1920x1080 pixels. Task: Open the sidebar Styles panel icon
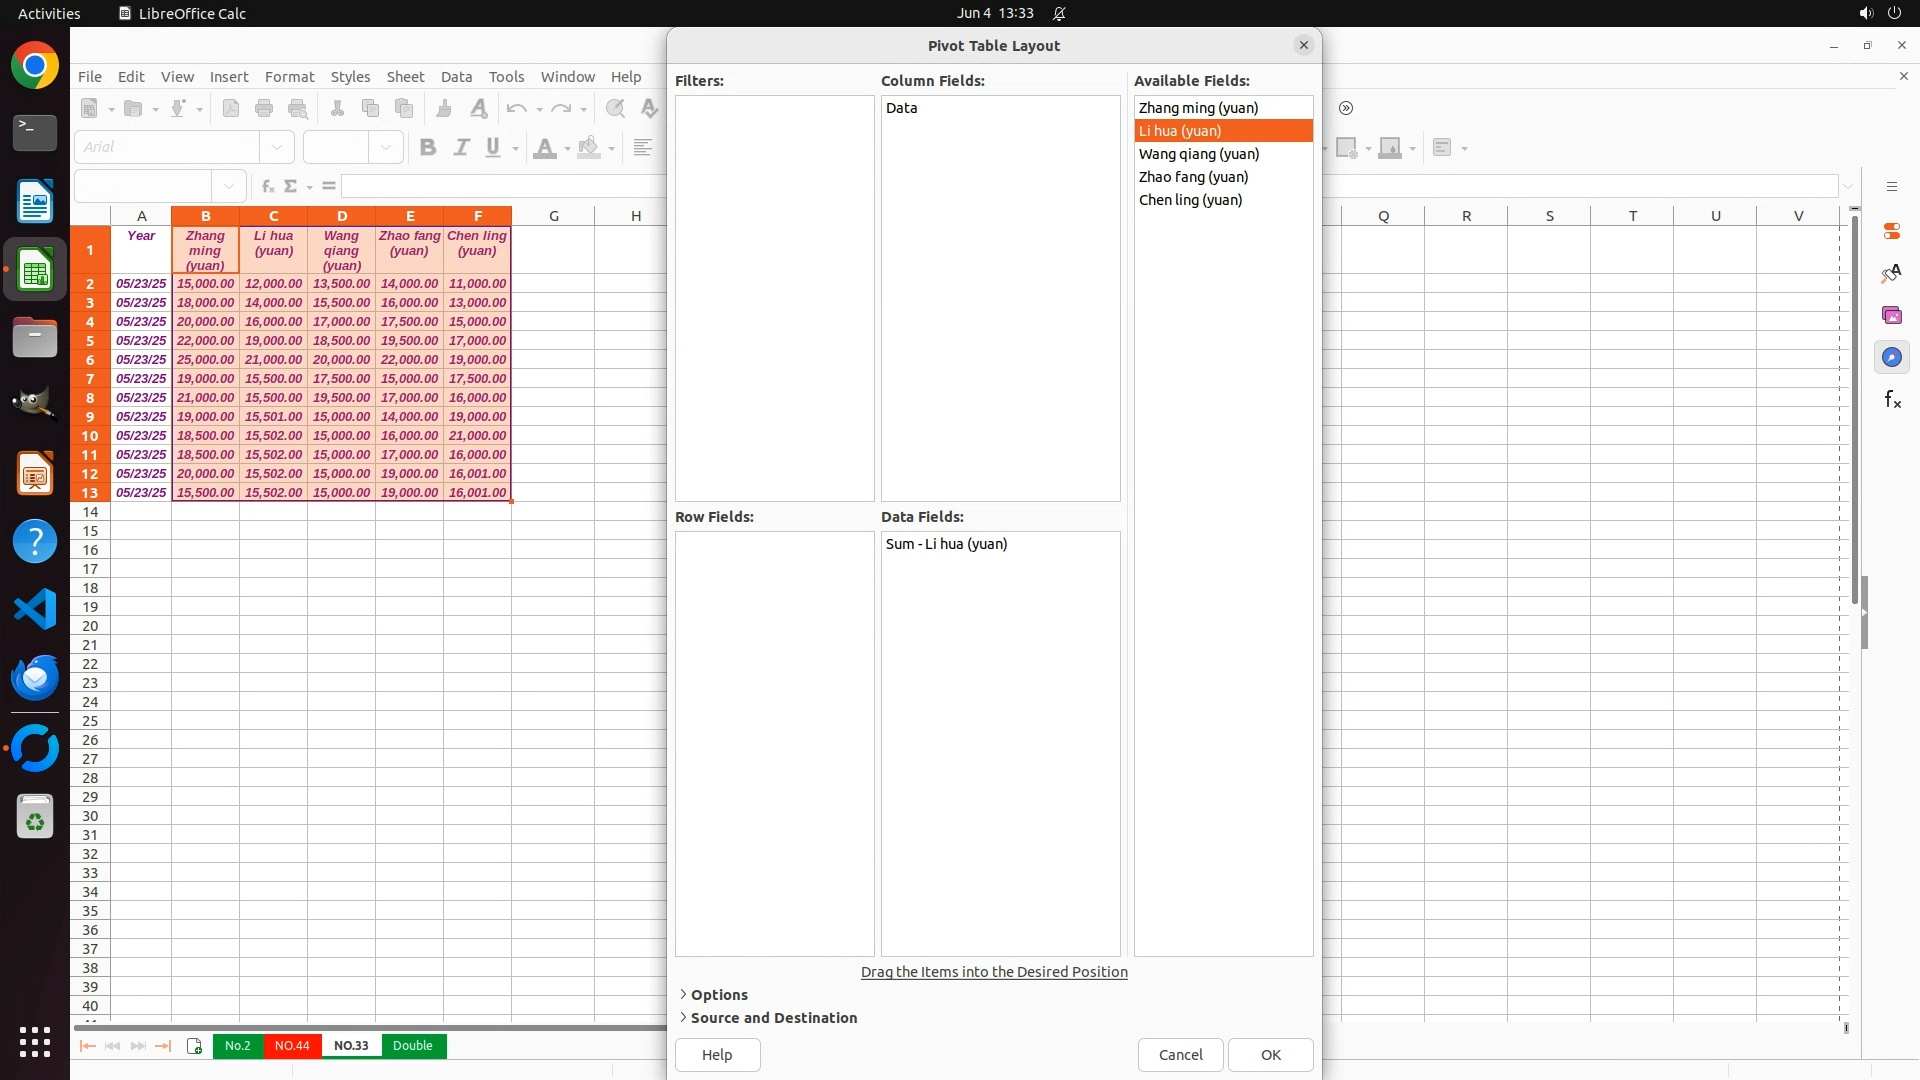[1891, 274]
